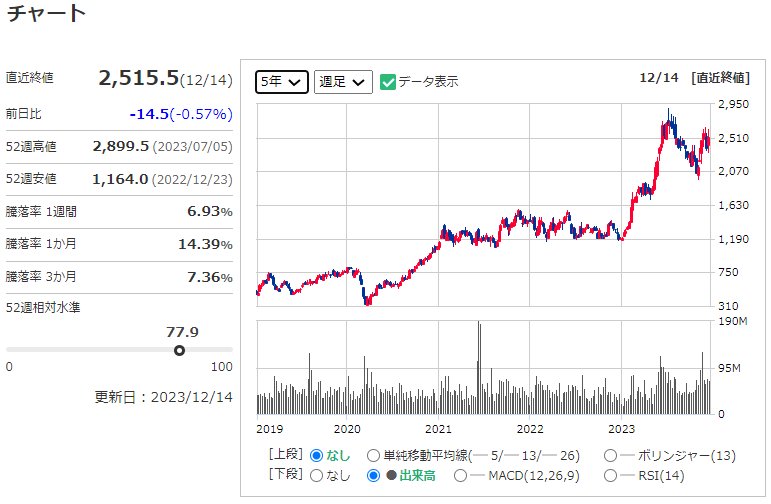
Task: Select the 出来高 volume radio button
Action: pos(373,475)
